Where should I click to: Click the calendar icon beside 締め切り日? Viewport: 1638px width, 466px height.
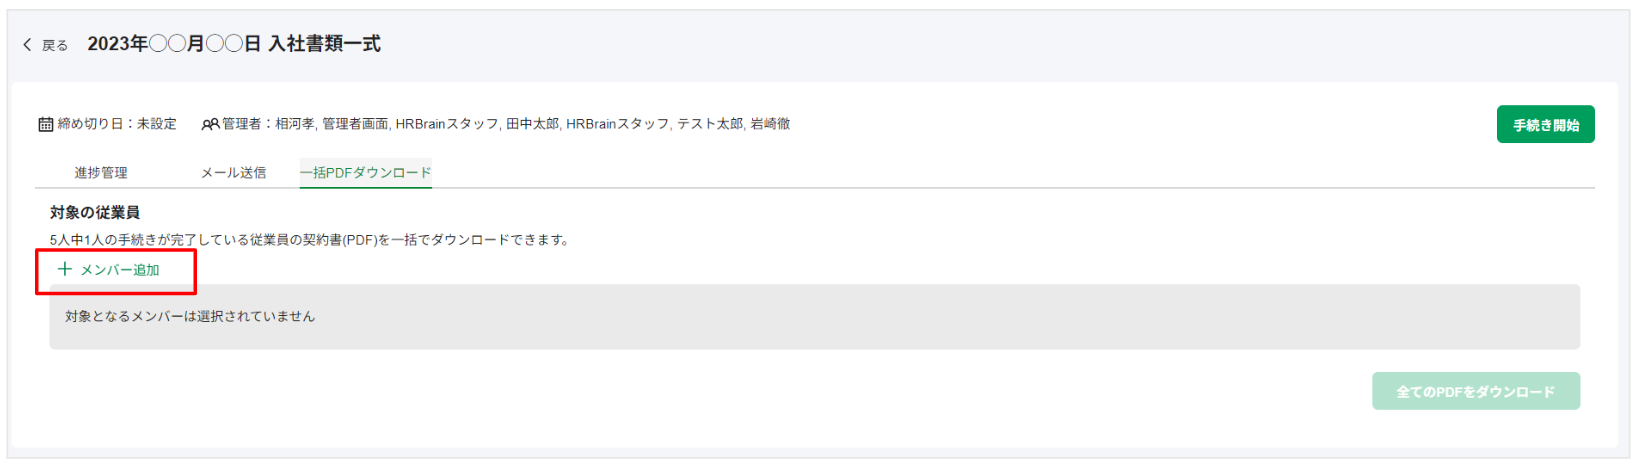[46, 124]
